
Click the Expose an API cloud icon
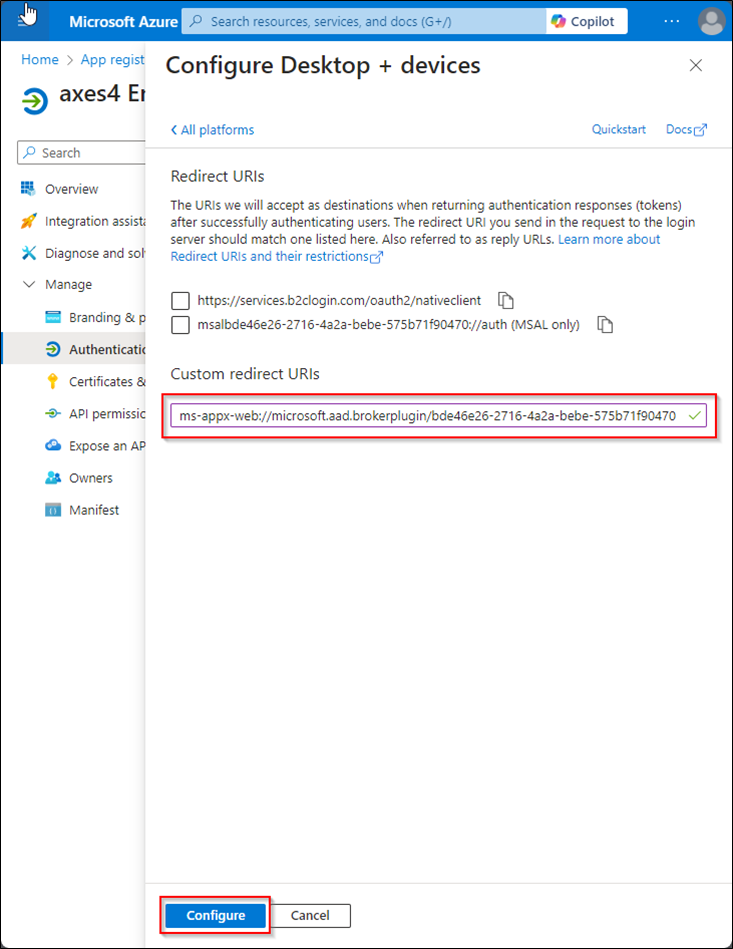53,445
